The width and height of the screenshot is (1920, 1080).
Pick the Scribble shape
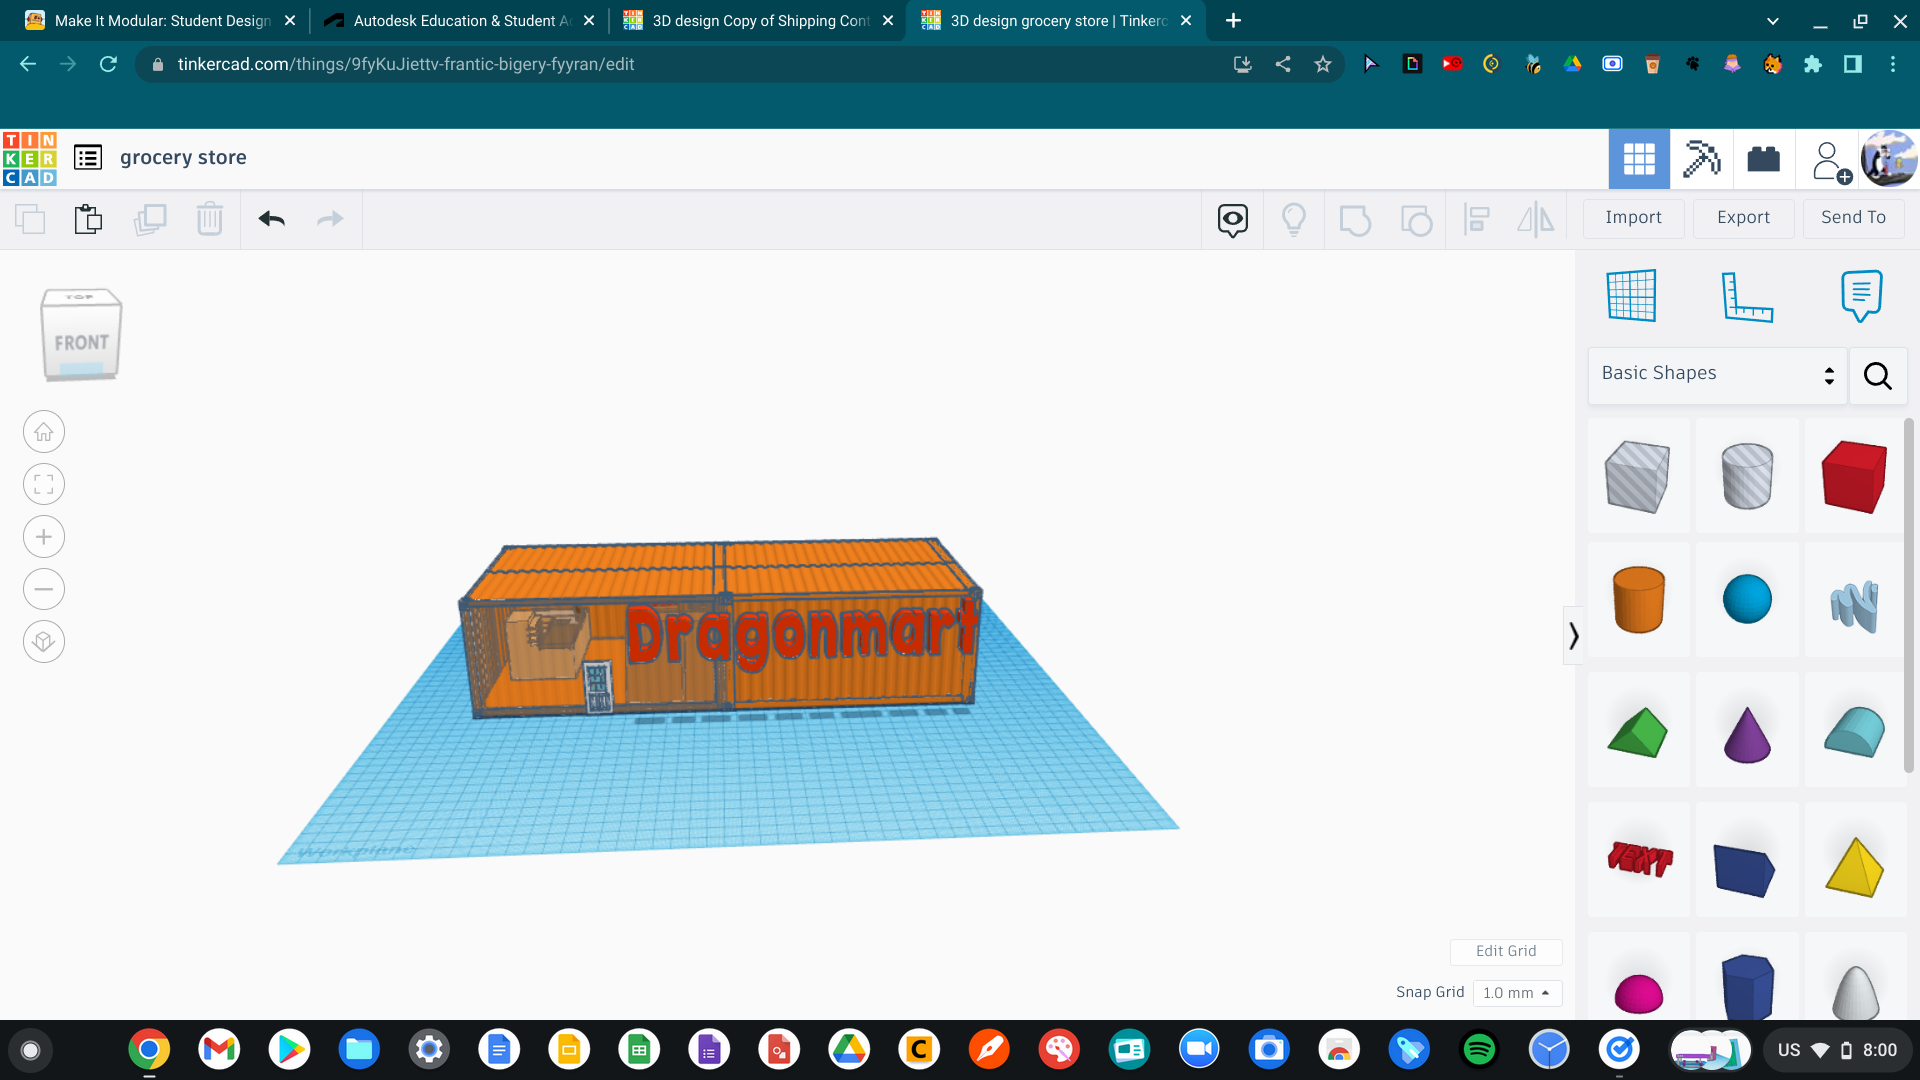click(x=1854, y=605)
